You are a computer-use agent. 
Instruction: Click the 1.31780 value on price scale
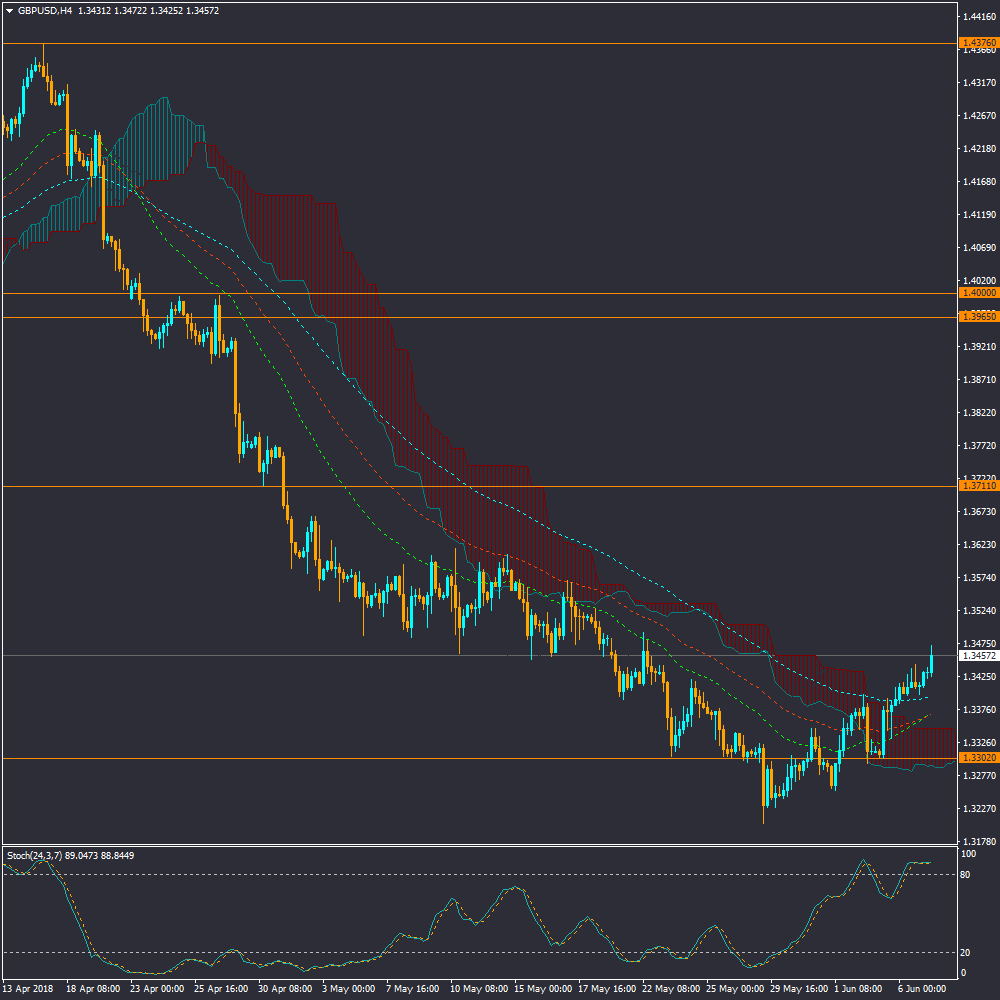click(978, 841)
